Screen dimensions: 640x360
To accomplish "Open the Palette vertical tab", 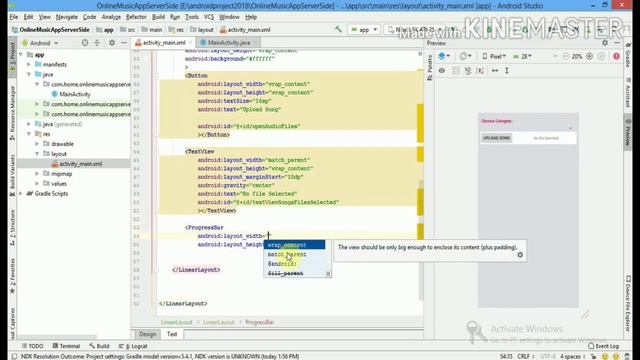I will [x=429, y=67].
